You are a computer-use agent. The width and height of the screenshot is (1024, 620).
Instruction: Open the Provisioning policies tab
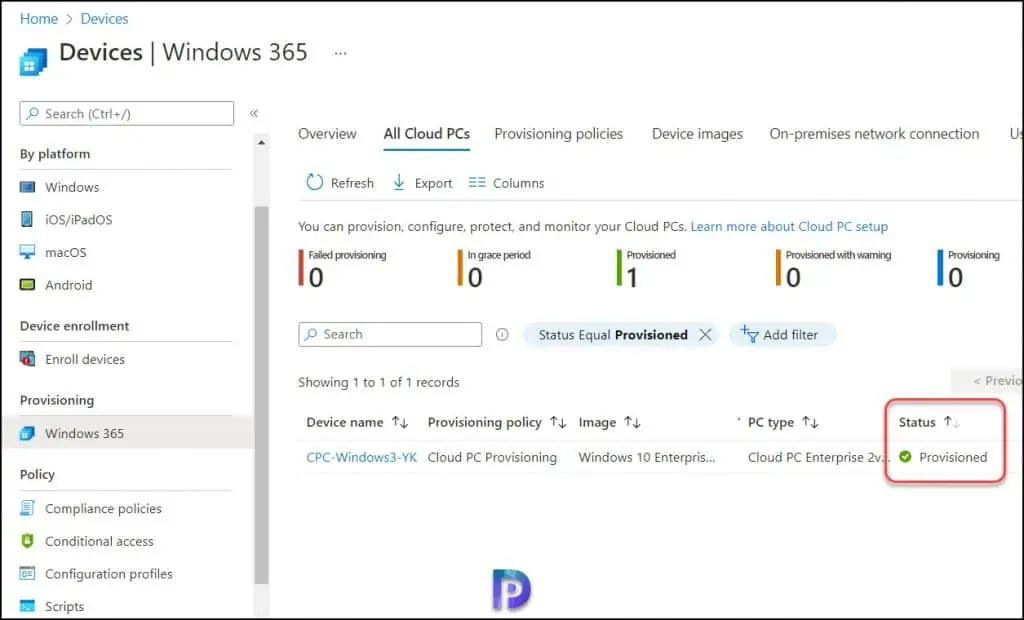coord(558,134)
